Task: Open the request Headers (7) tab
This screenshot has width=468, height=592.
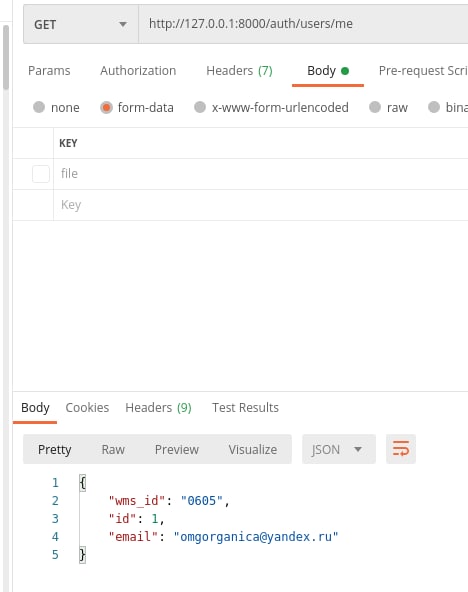Action: click(239, 71)
